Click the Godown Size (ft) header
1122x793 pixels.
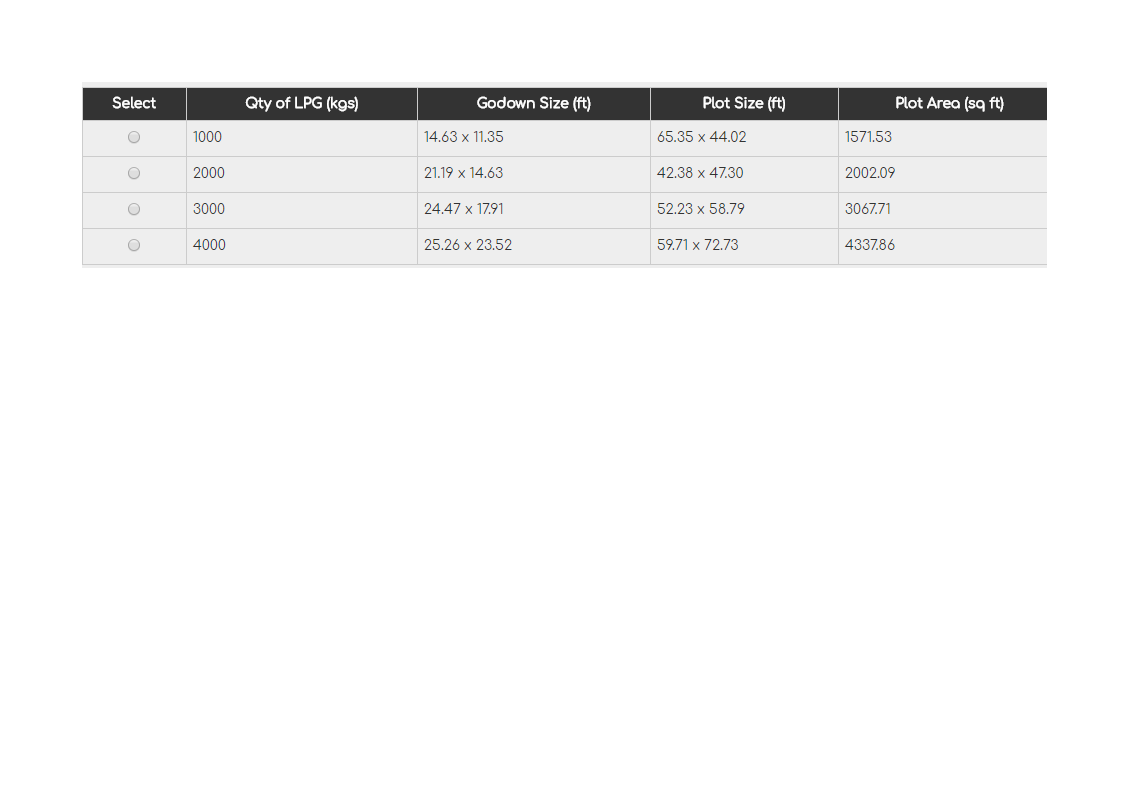[534, 104]
